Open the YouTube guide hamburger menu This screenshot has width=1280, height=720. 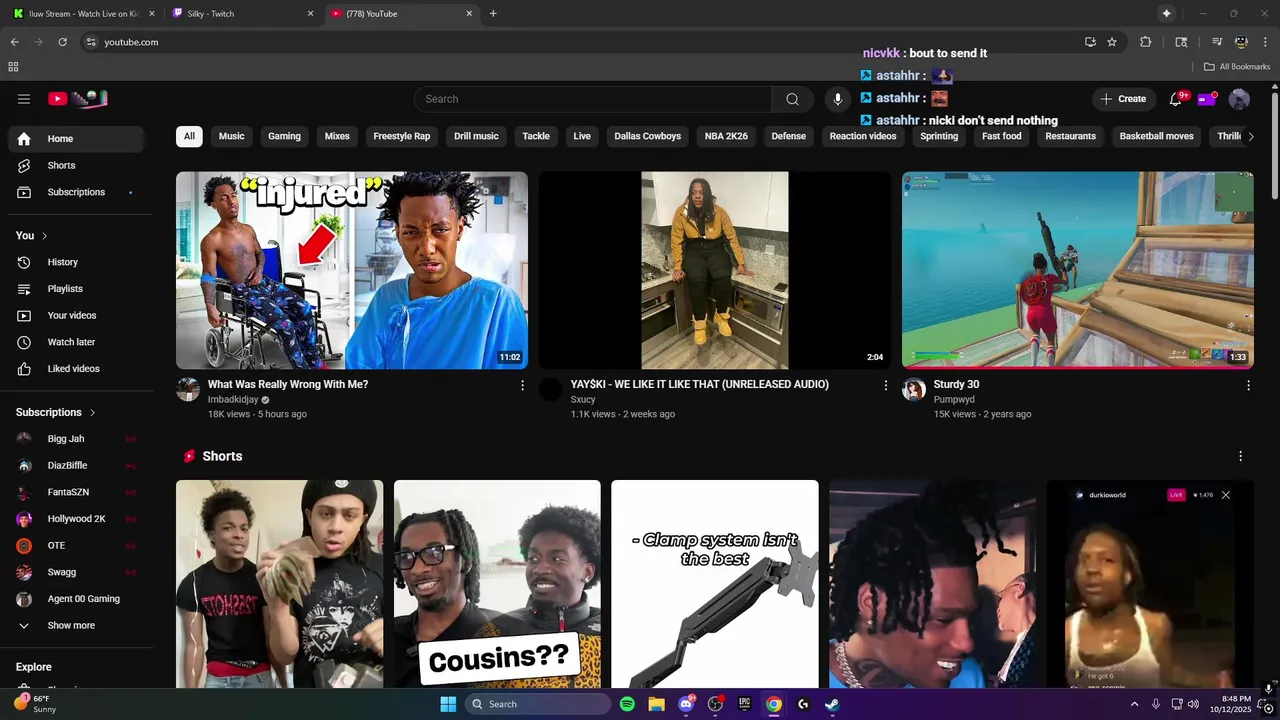click(24, 99)
